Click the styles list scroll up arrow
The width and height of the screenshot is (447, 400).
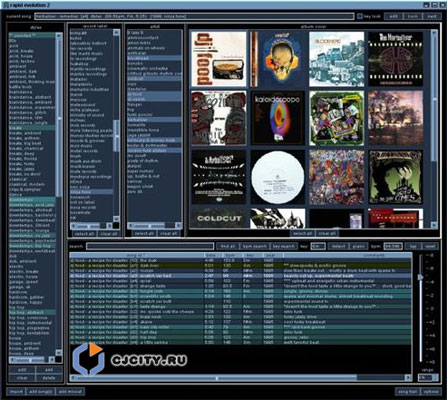click(59, 35)
